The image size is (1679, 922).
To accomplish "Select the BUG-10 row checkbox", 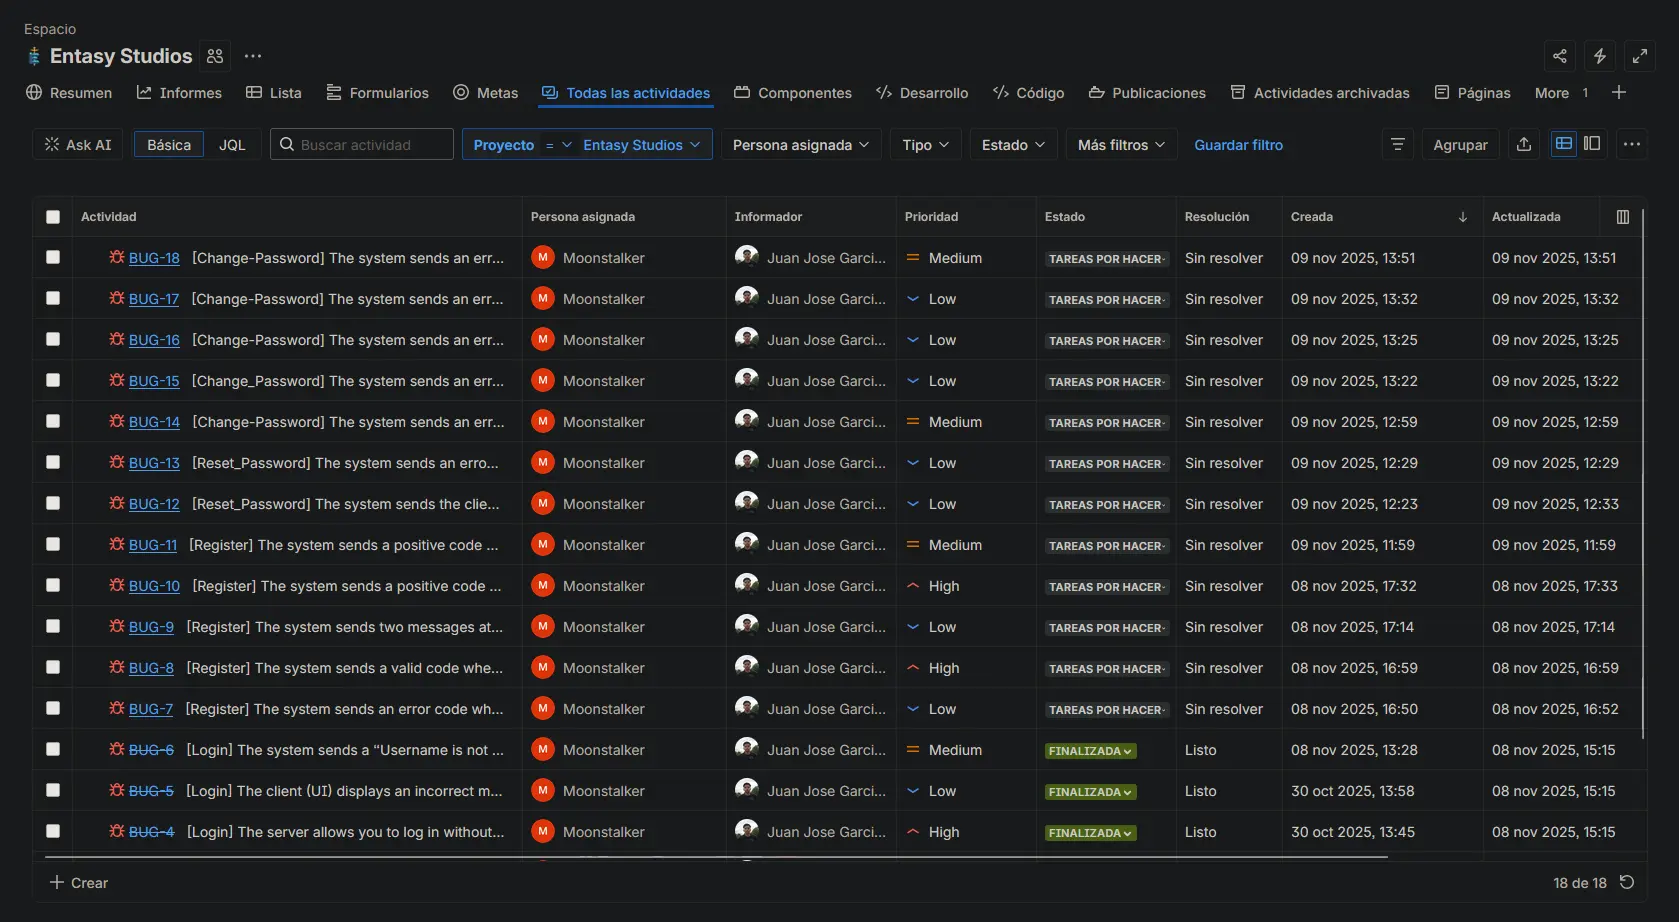I will (53, 585).
